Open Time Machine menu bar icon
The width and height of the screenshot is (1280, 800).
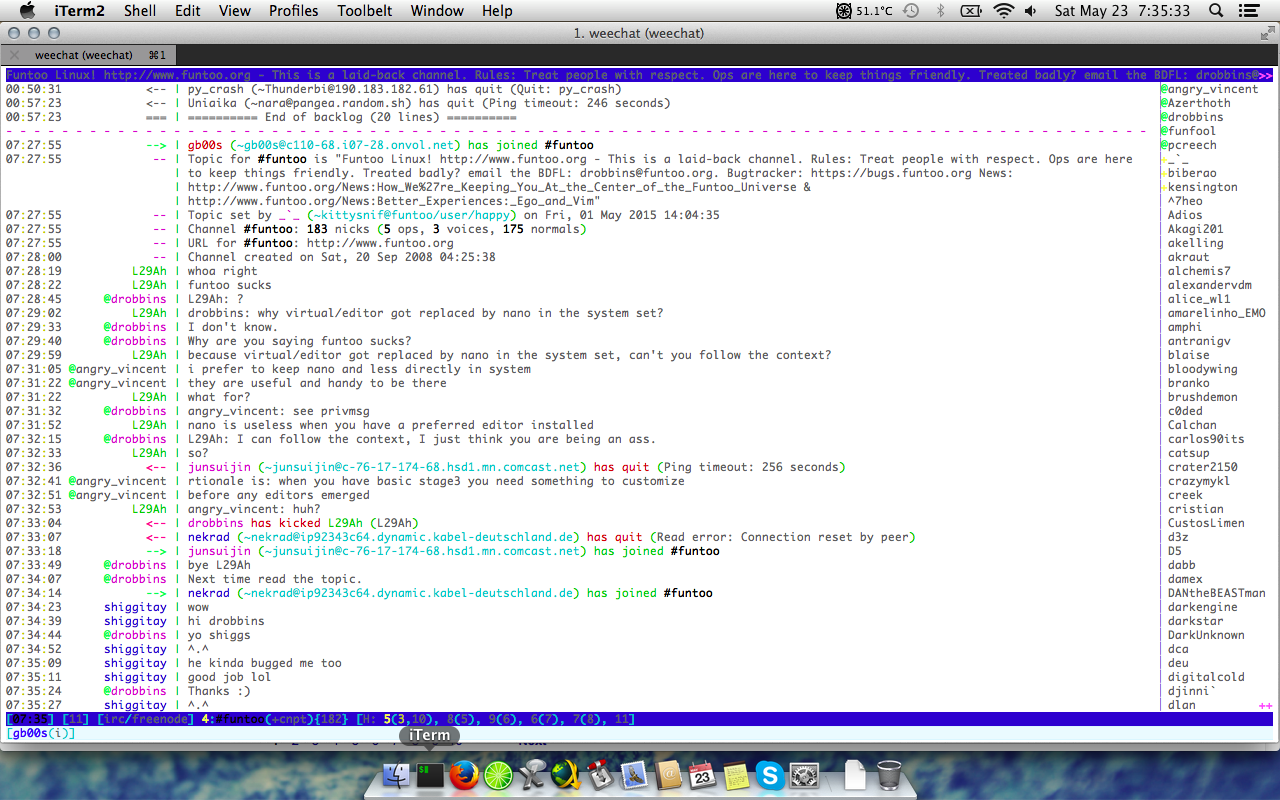pos(911,11)
